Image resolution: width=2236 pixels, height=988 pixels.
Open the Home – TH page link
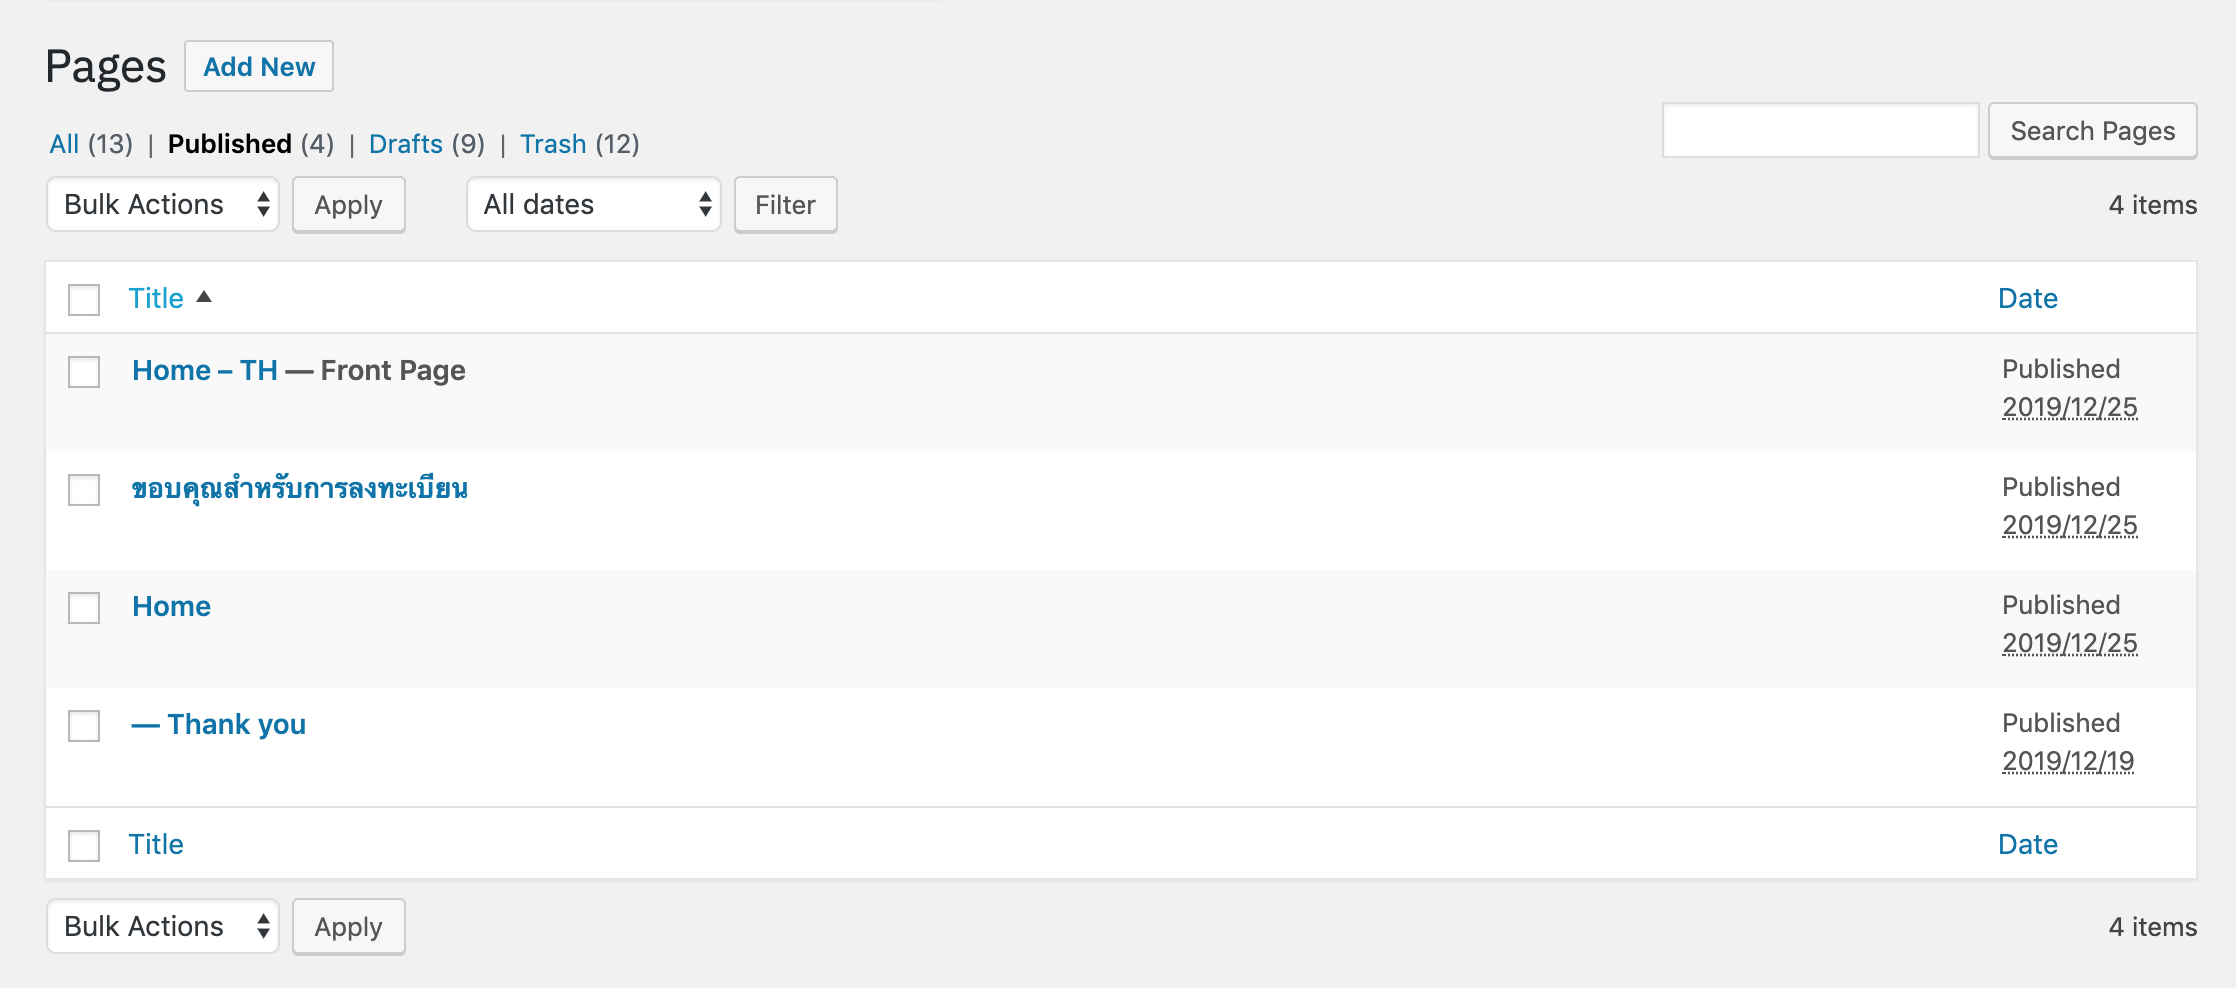205,370
